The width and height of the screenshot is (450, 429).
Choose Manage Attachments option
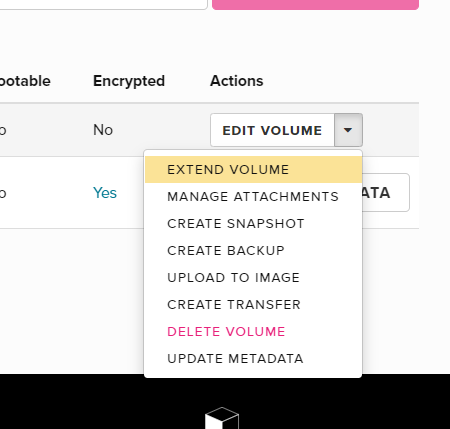pyautogui.click(x=253, y=197)
